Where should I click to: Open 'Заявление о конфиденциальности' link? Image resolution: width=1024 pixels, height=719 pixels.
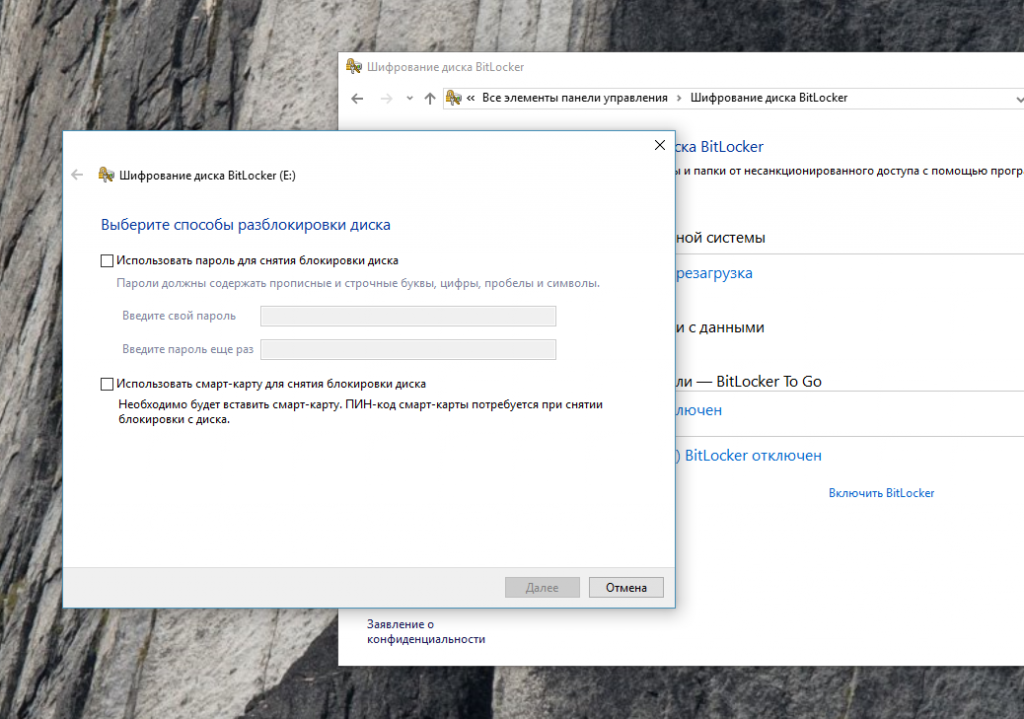[x=426, y=631]
